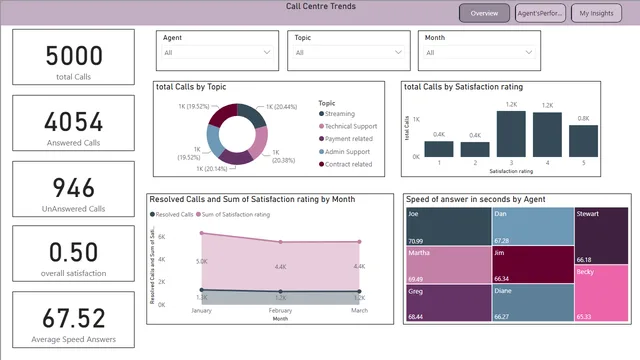Viewport: 640px width, 360px height.
Task: Click the Sum of Satisfaction rating legend entry
Action: click(x=233, y=214)
